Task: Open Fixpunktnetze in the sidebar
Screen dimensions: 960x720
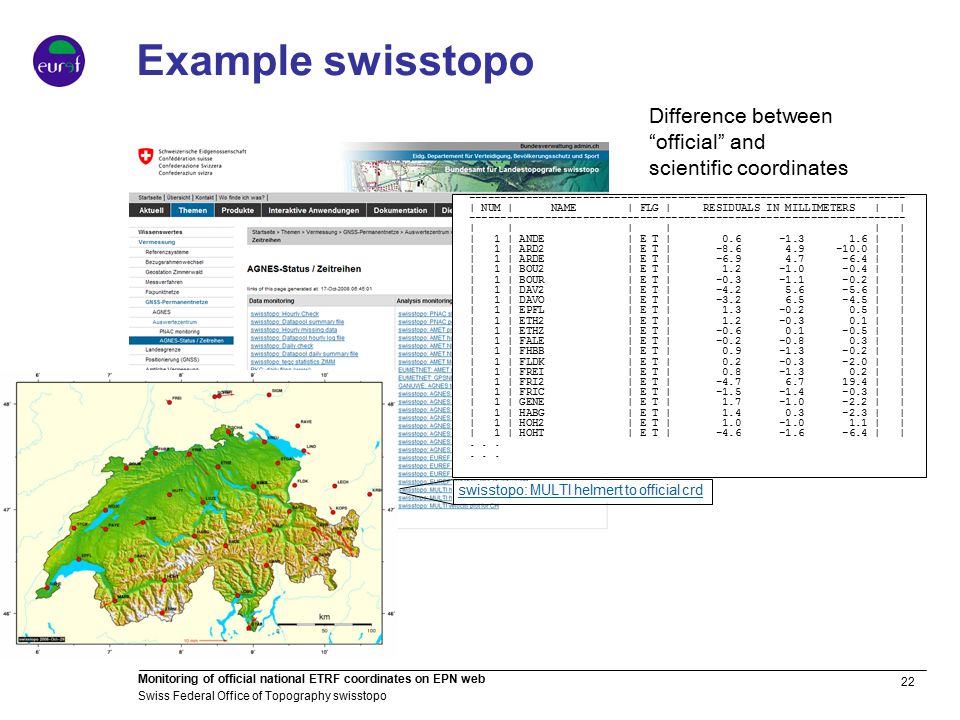Action: [162, 292]
